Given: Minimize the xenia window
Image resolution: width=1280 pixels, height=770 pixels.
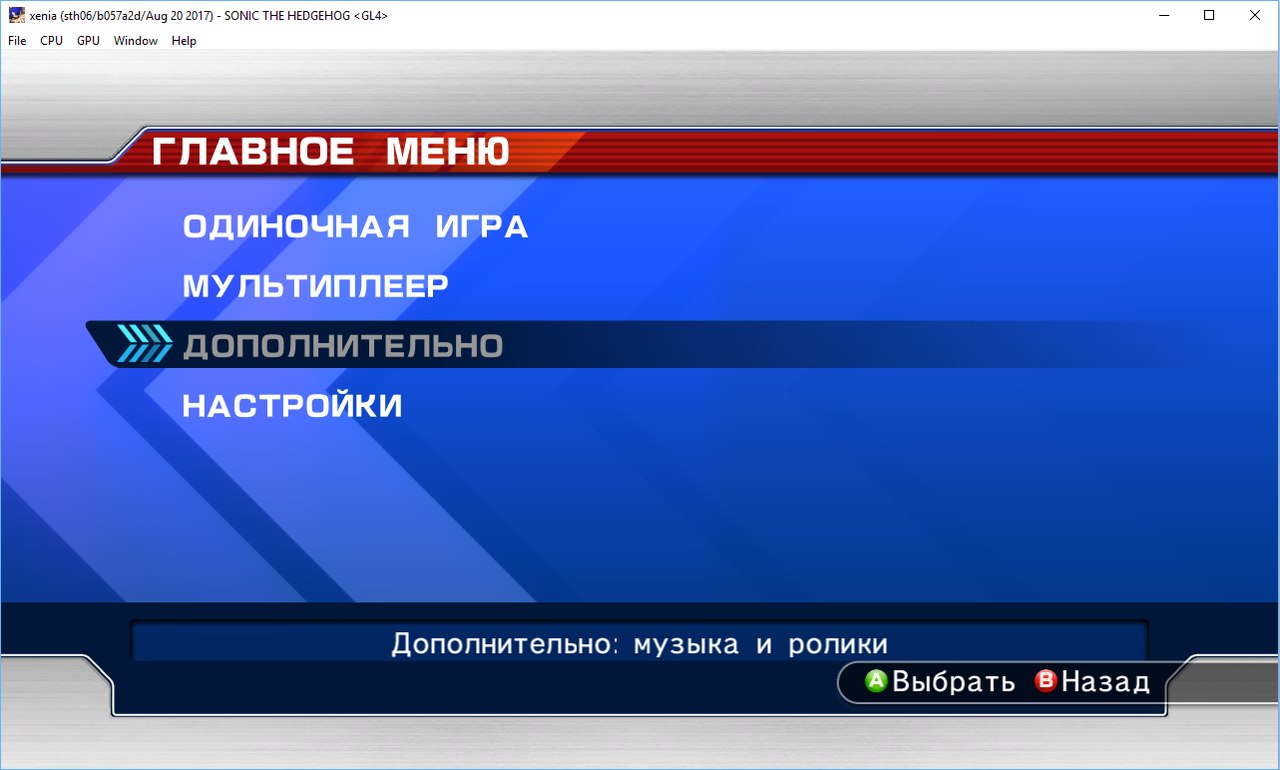Looking at the screenshot, I should [1164, 15].
